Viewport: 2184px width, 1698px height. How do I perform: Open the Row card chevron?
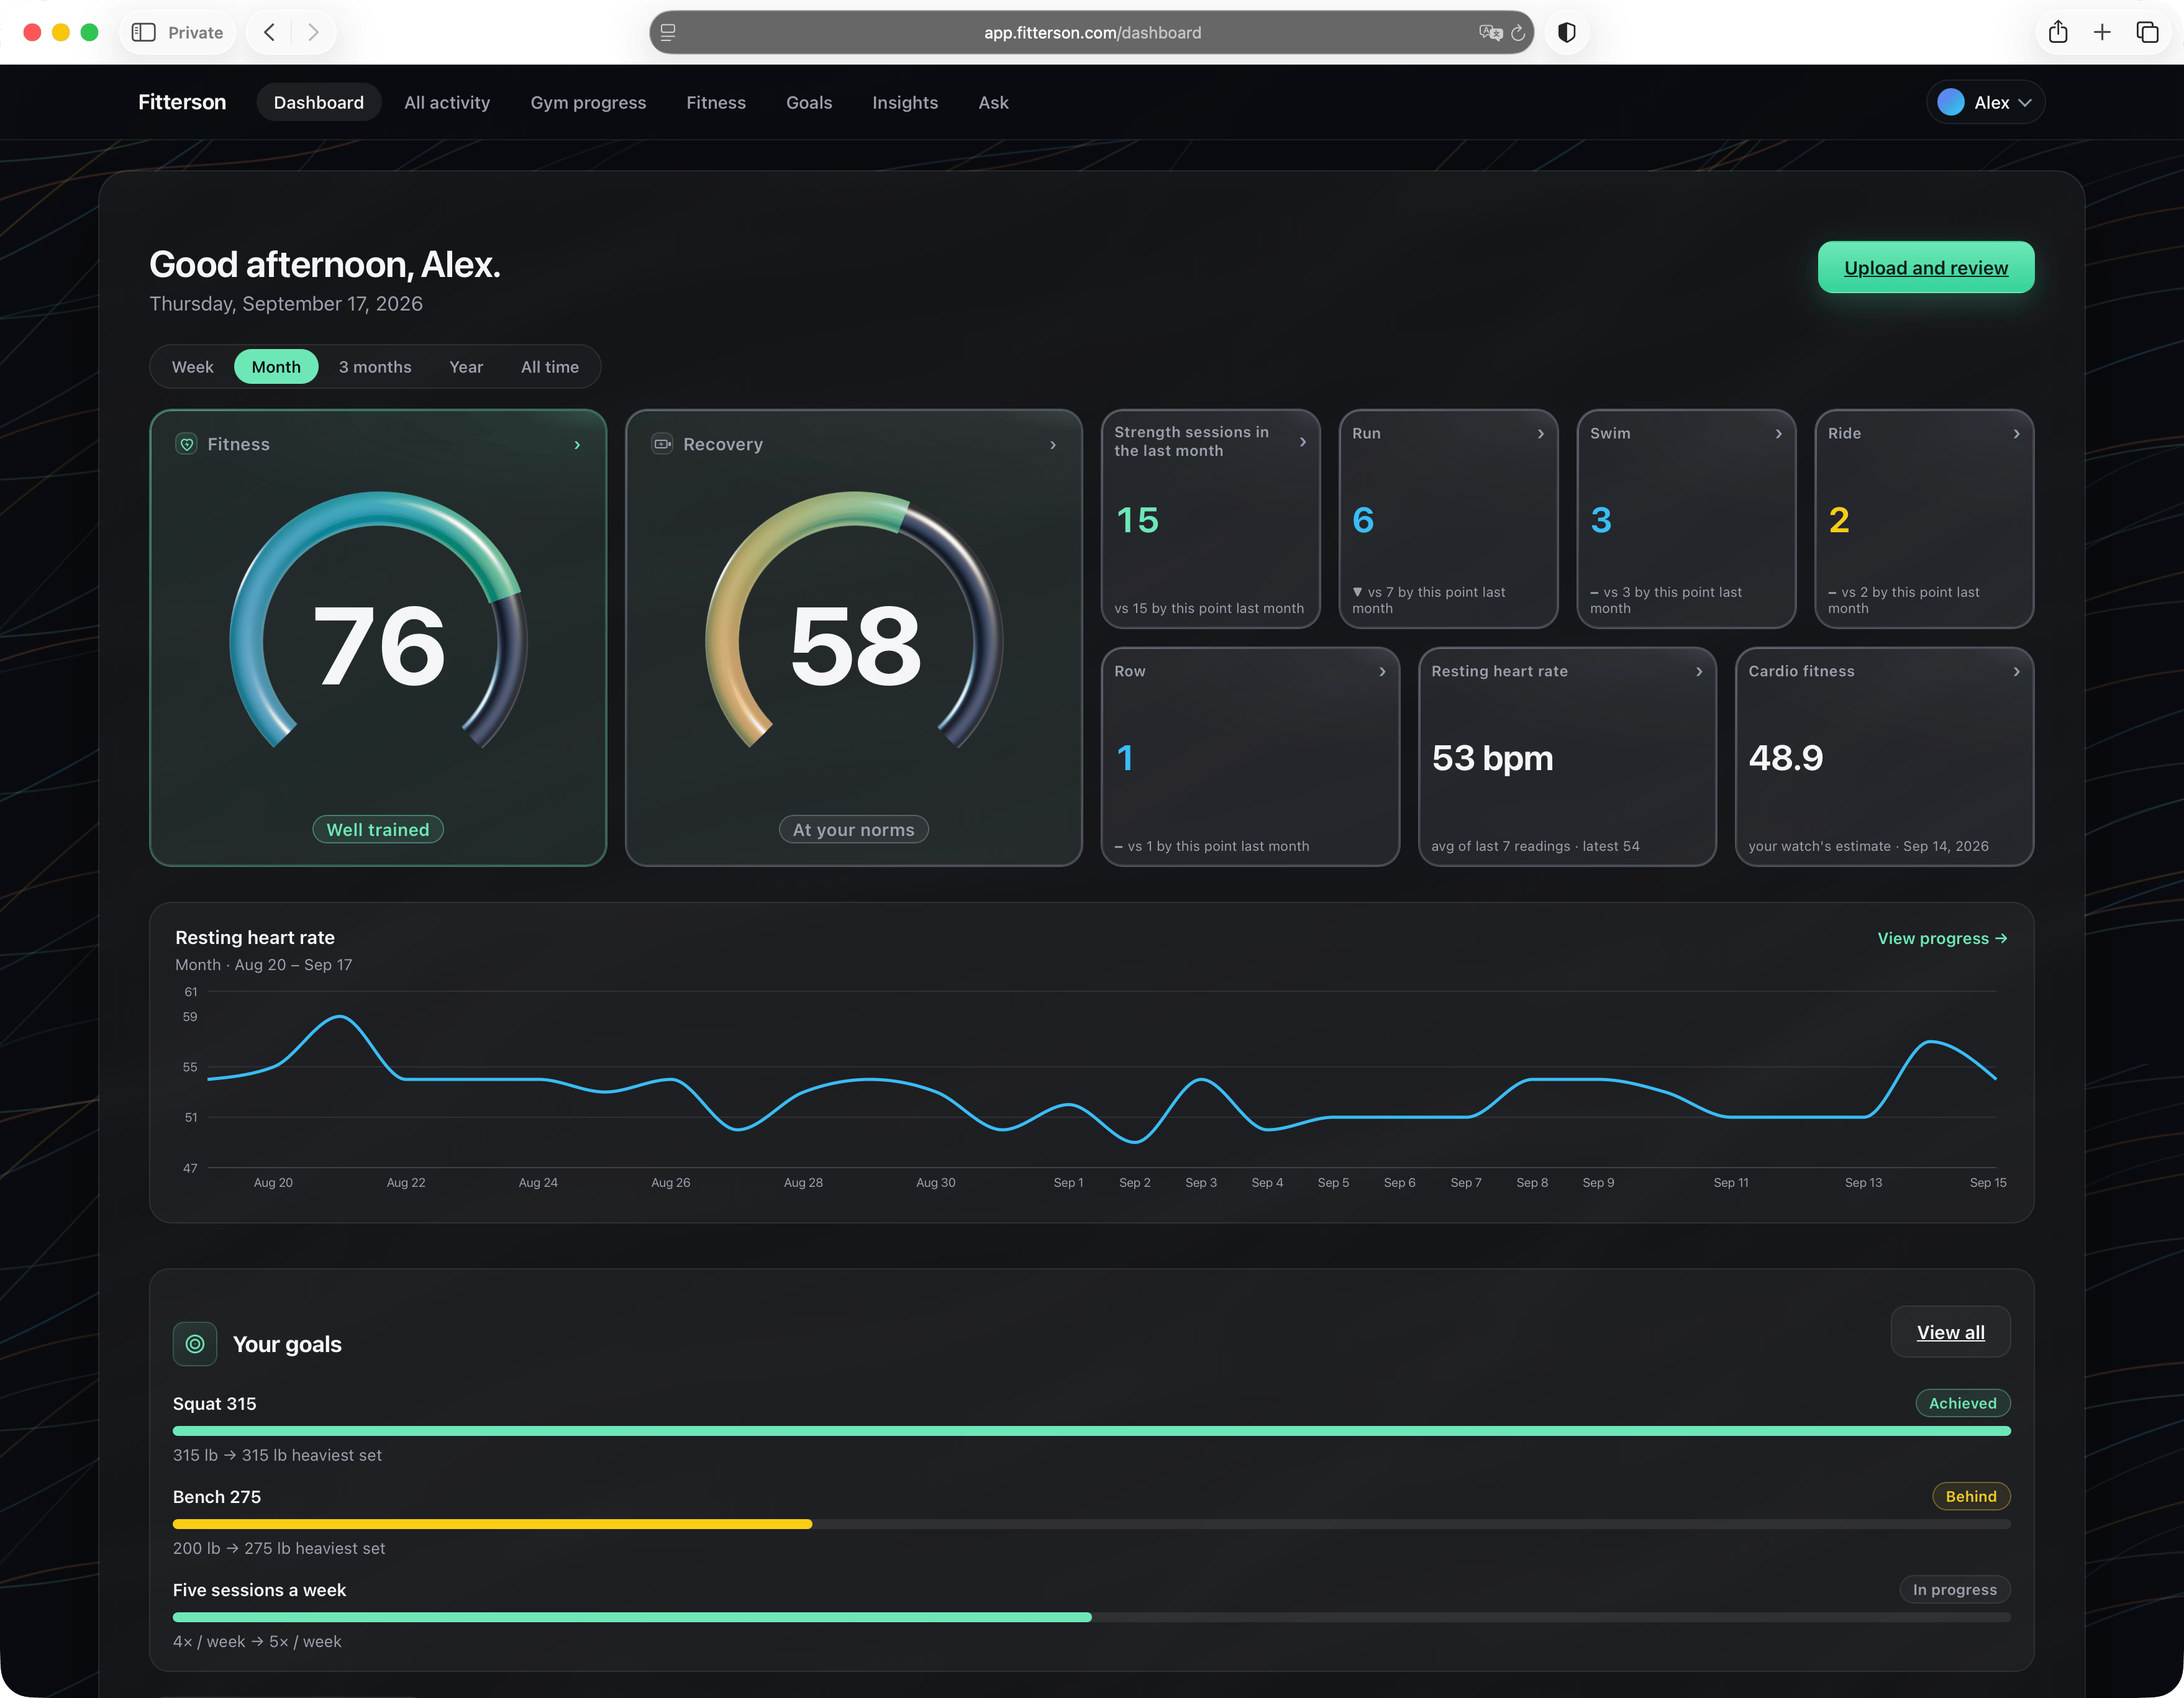pyautogui.click(x=1383, y=672)
